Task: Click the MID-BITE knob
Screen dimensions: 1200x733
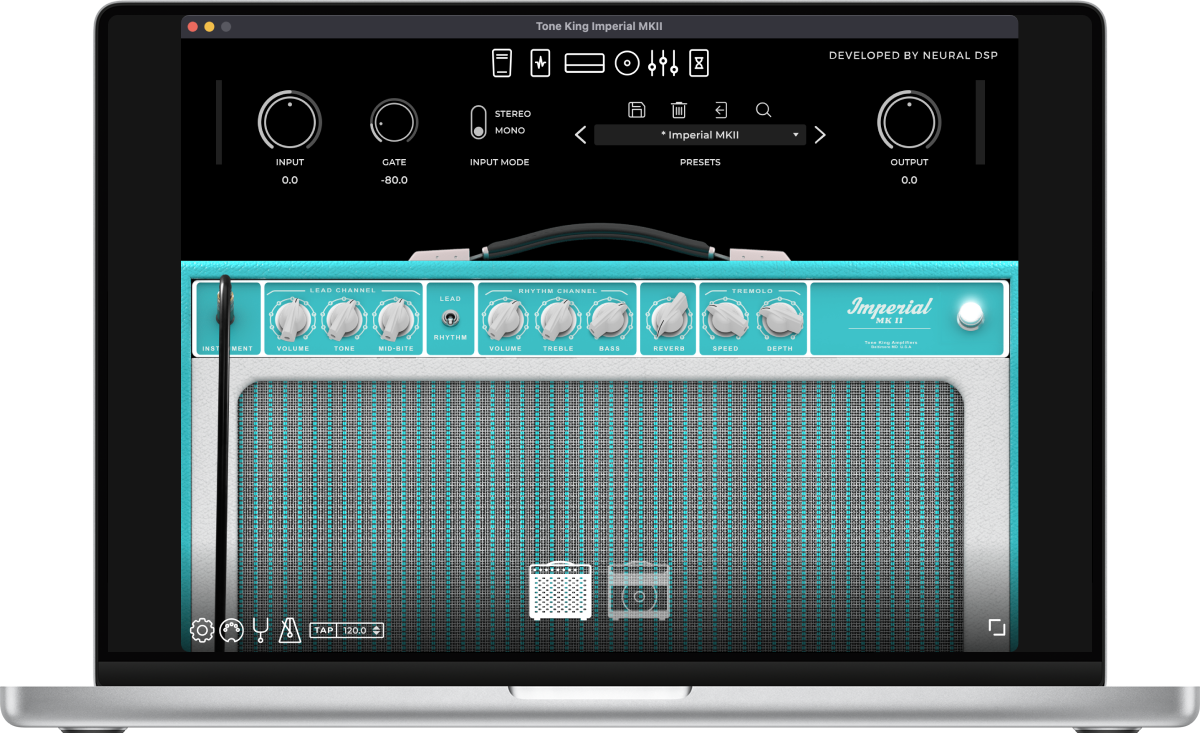Action: [397, 319]
